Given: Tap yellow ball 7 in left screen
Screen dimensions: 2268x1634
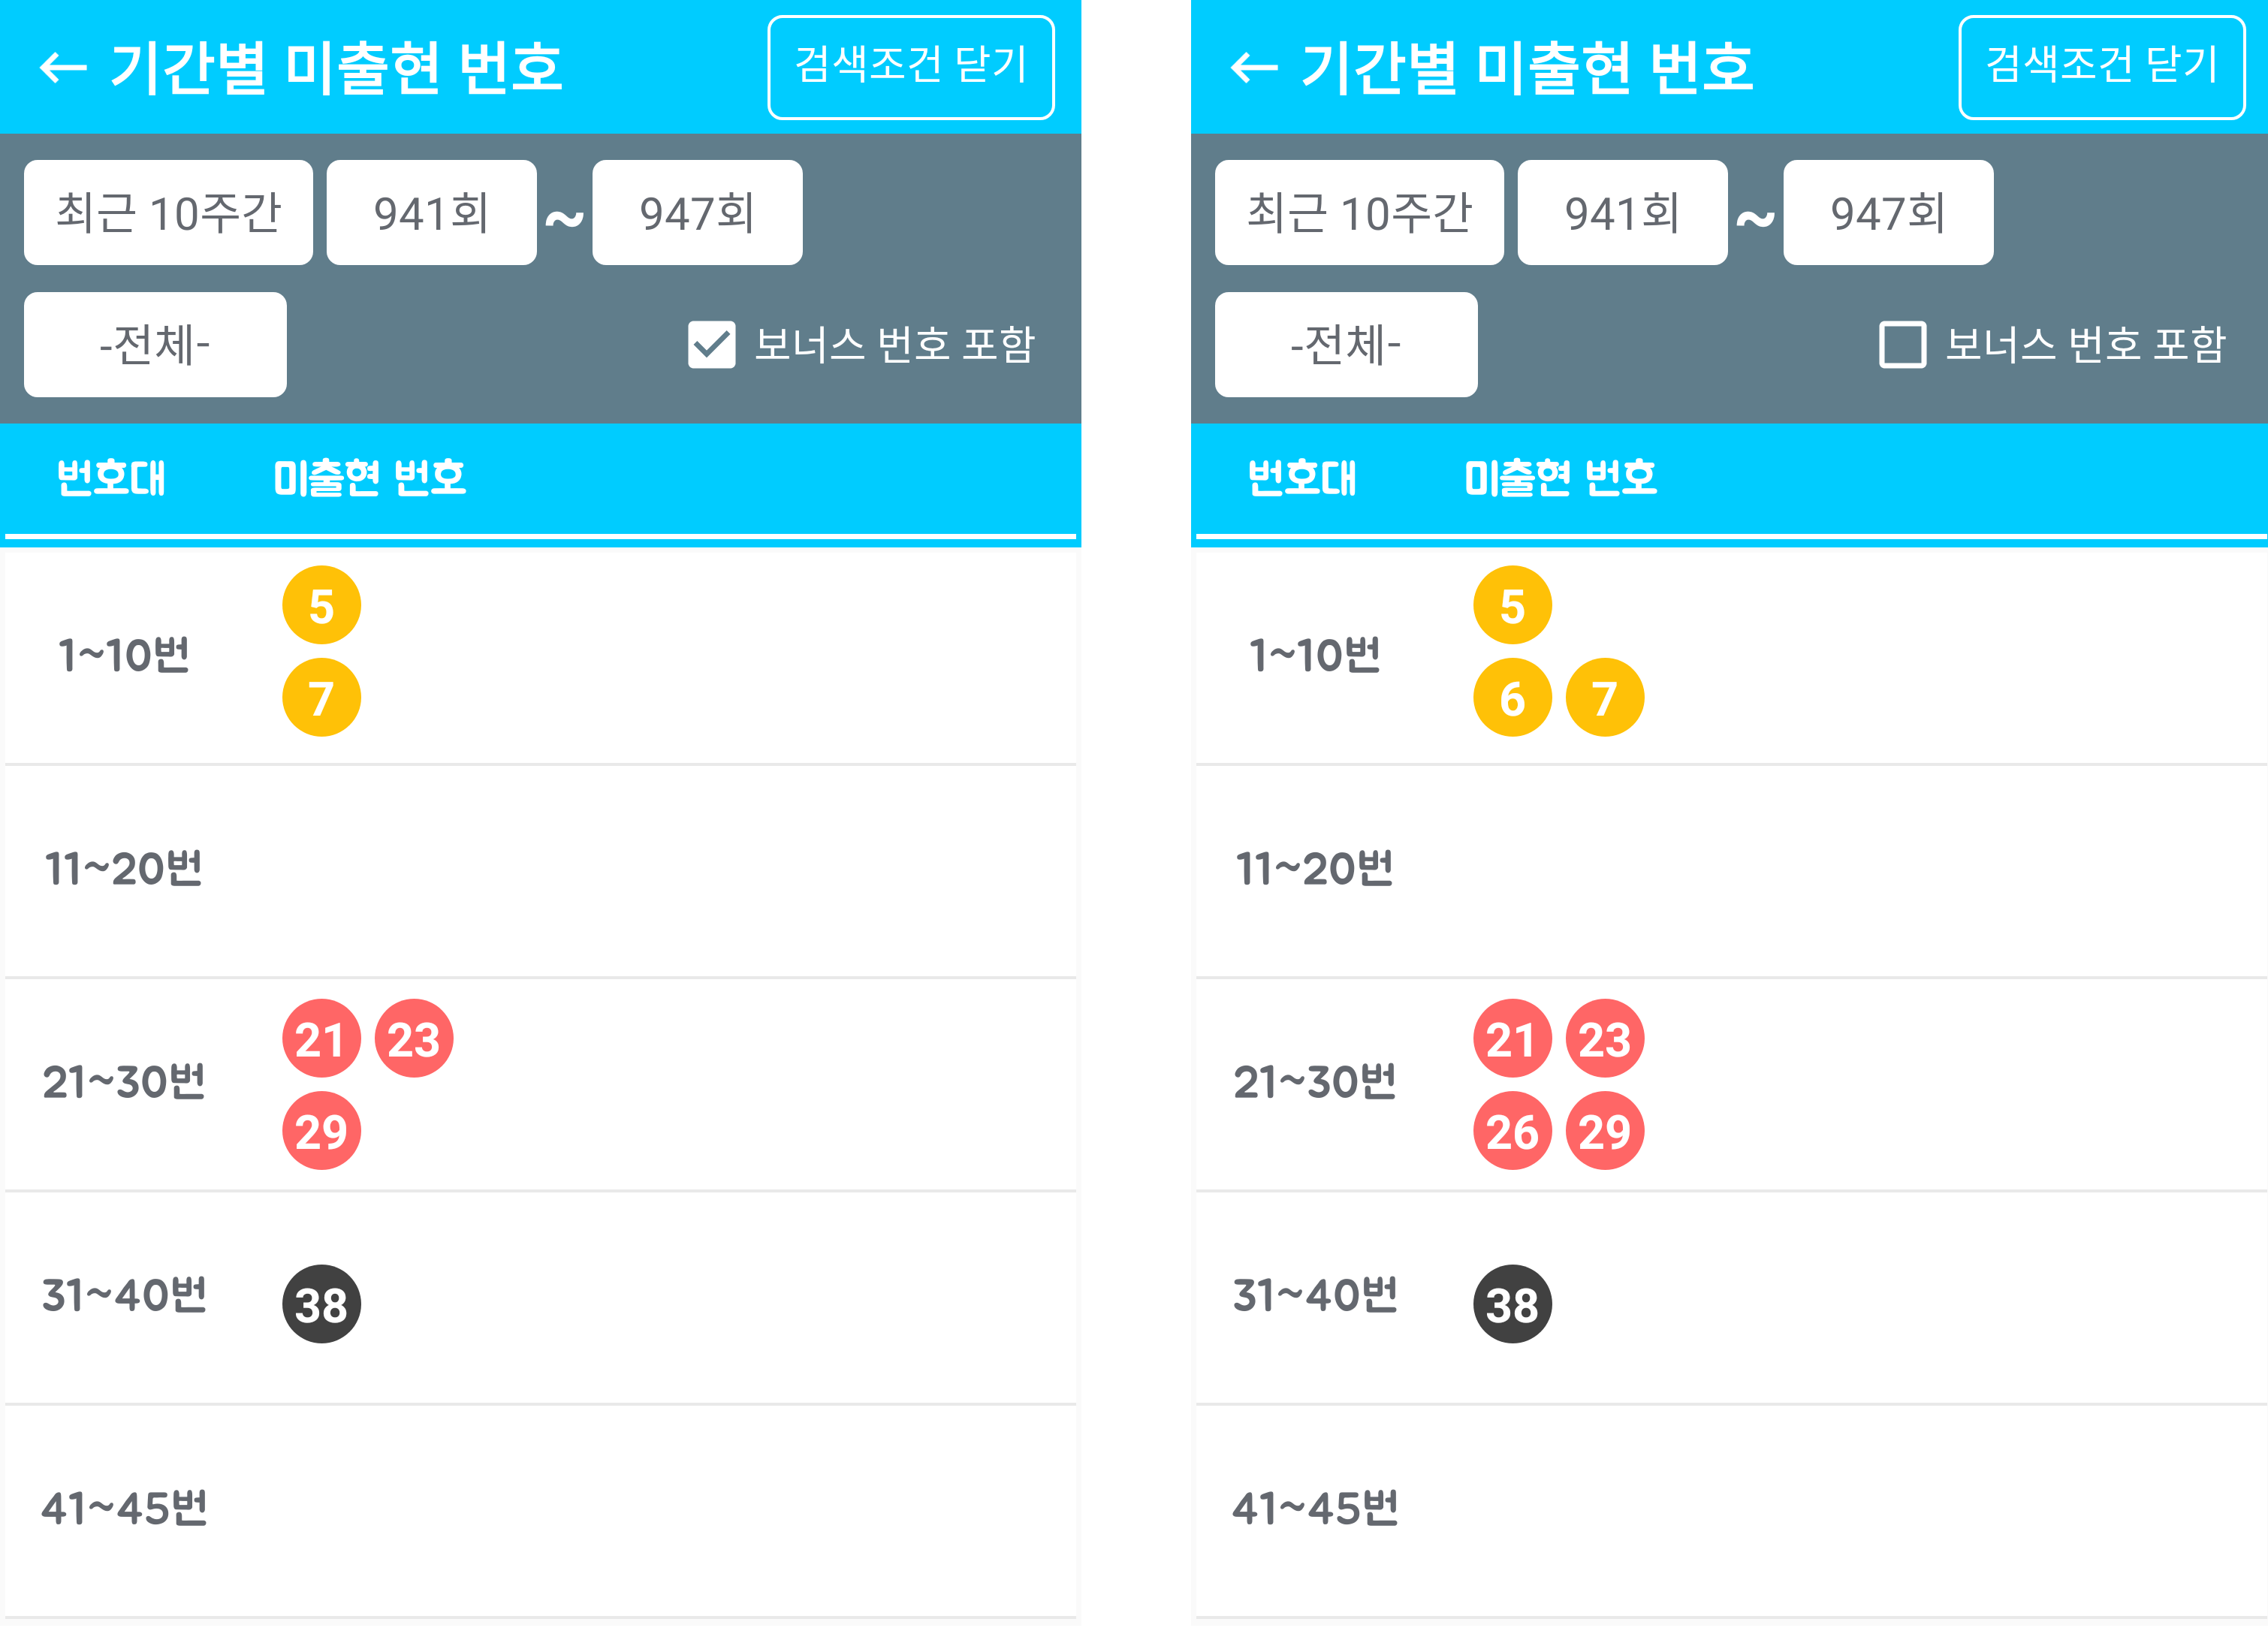Looking at the screenshot, I should 321,698.
